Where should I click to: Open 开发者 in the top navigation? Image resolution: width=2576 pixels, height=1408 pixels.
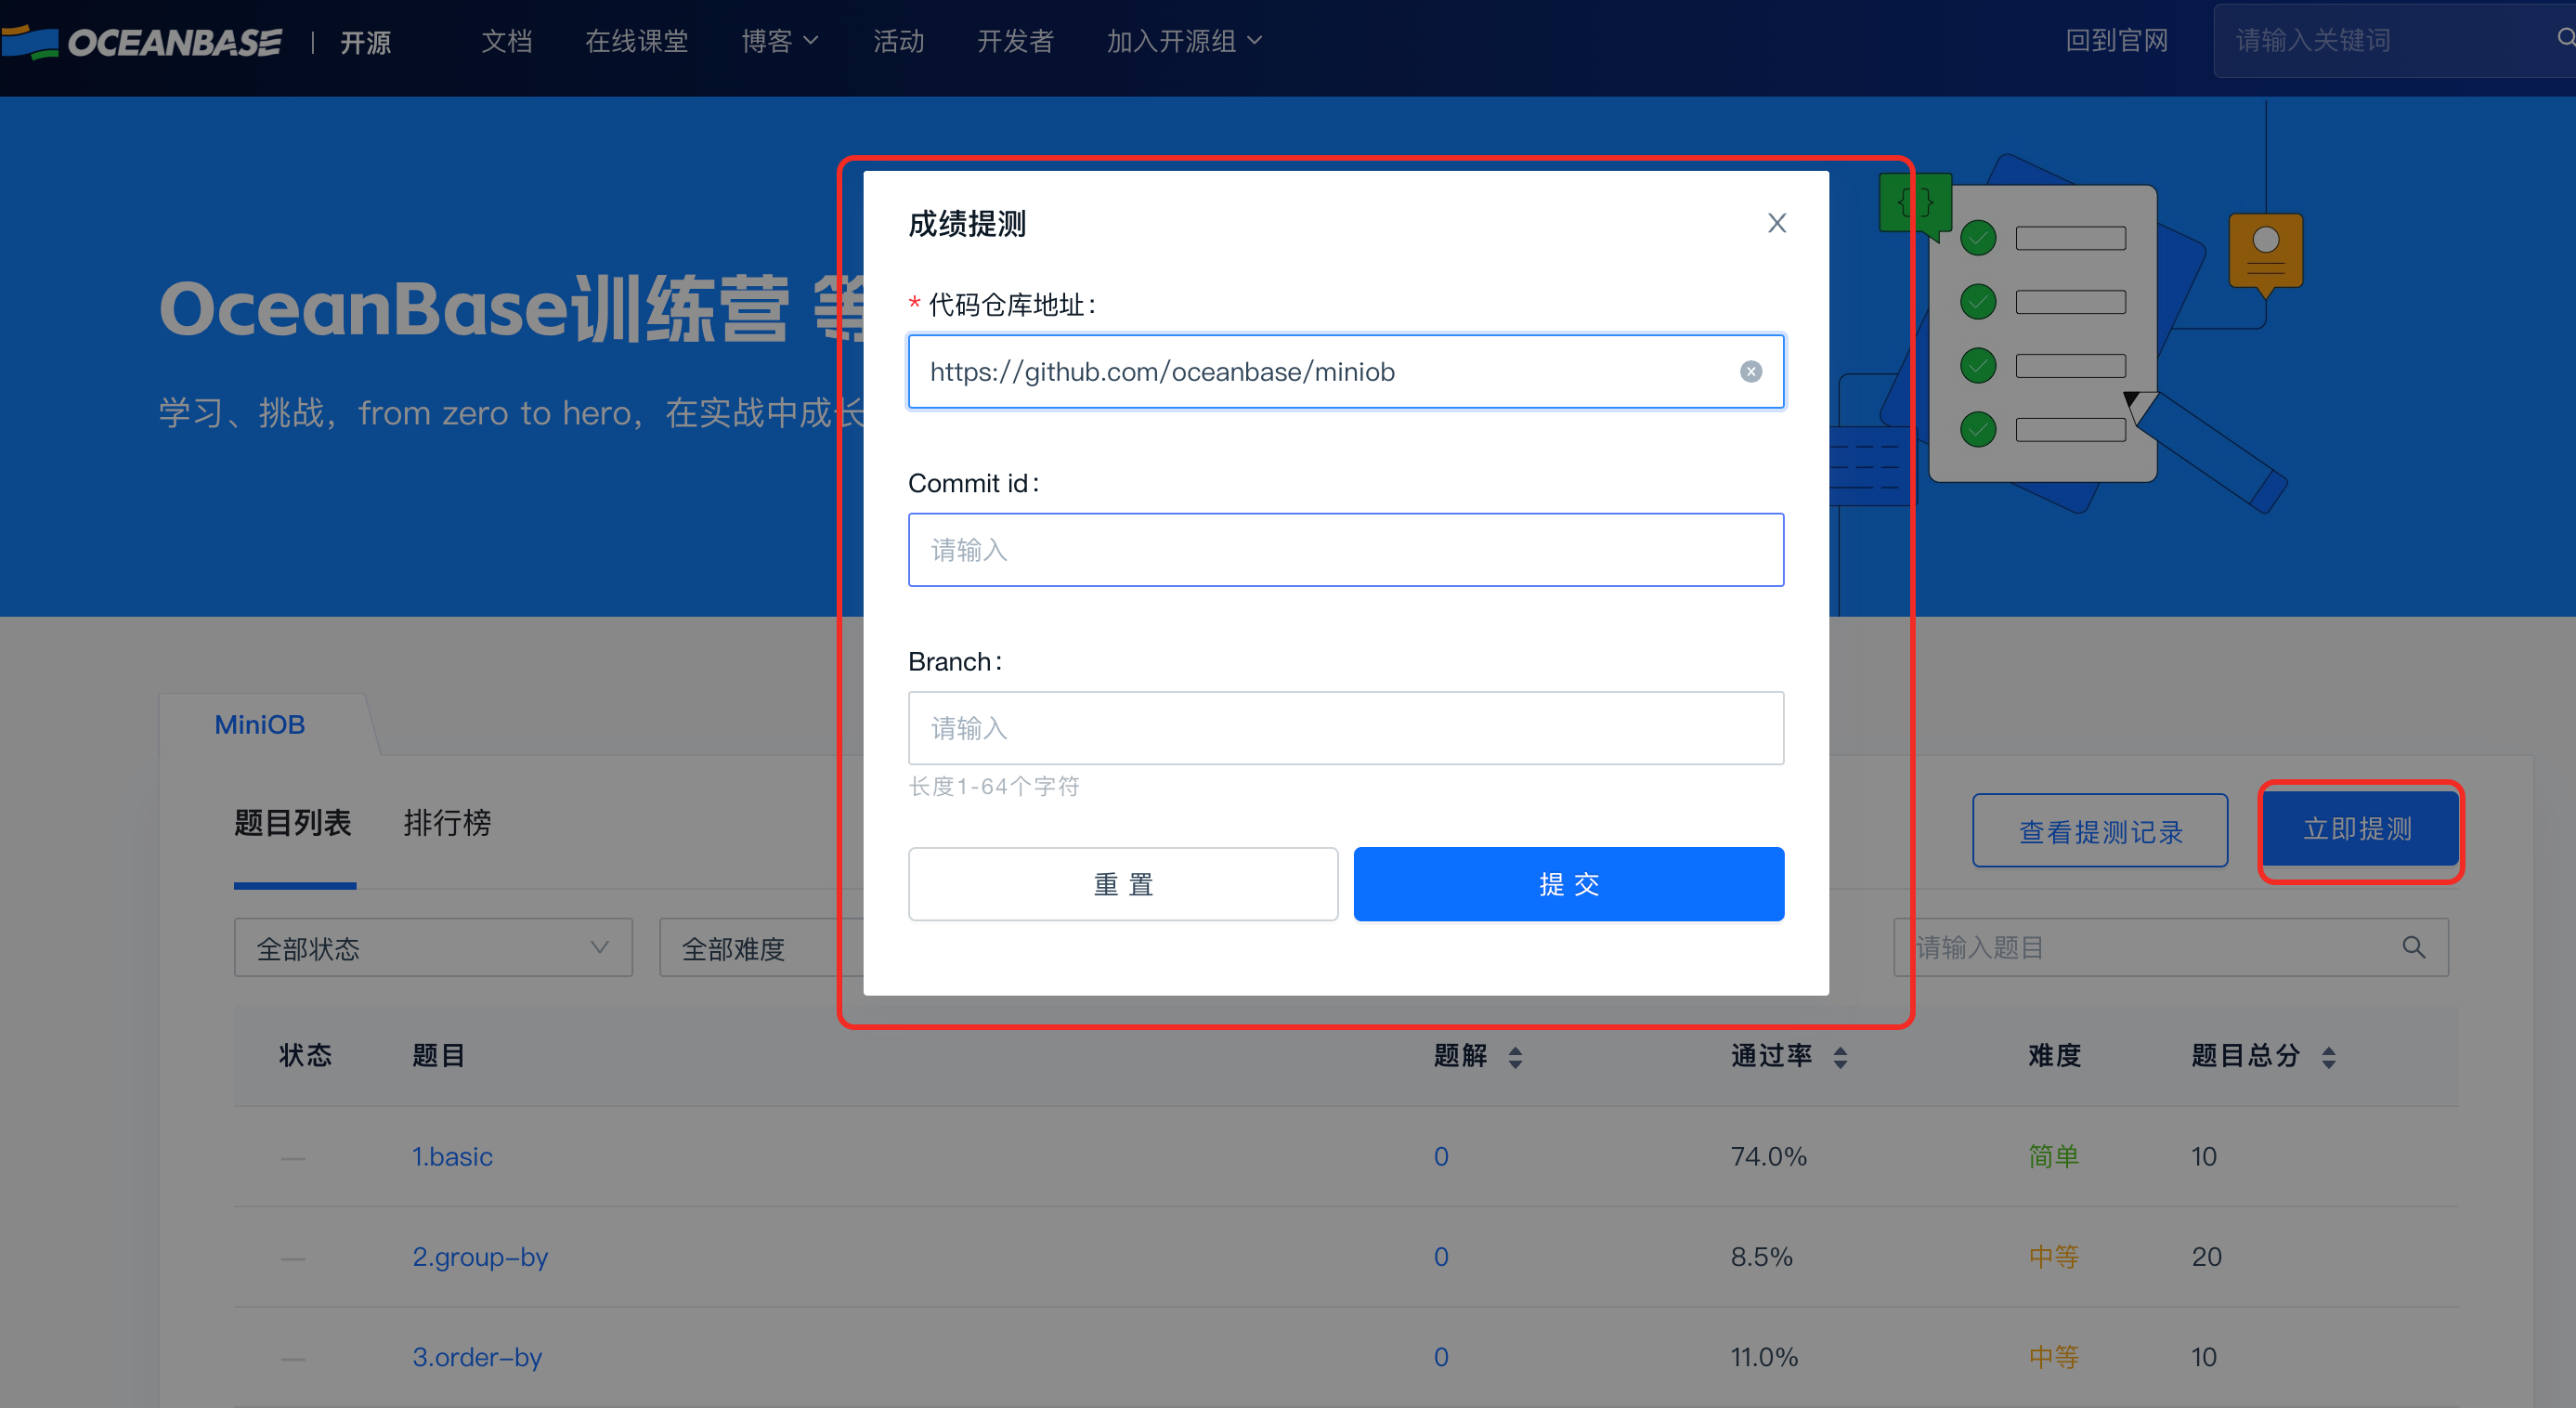[x=1015, y=41]
